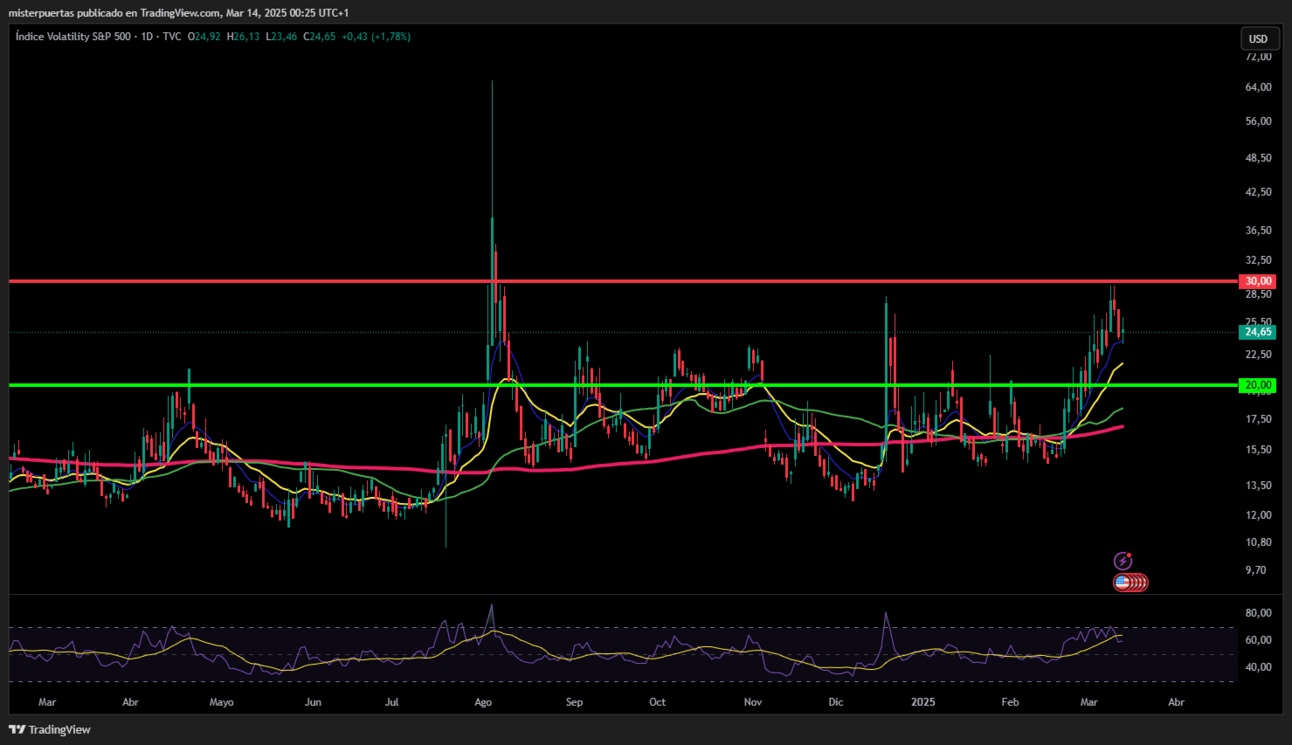Select the green 20,00 price label
The height and width of the screenshot is (745, 1292).
(1257, 385)
